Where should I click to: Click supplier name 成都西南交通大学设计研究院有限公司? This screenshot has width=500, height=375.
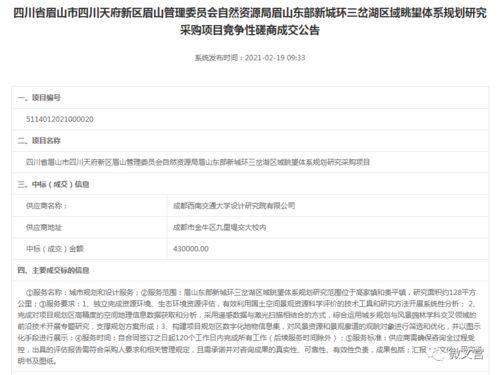234,206
